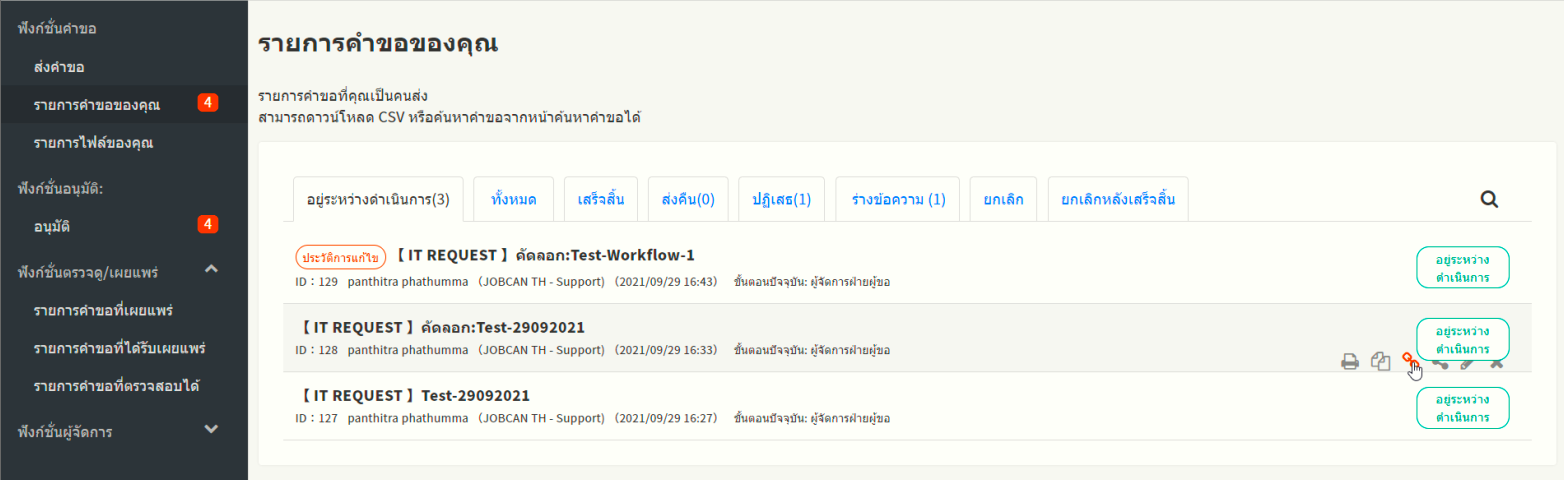Image resolution: width=1564 pixels, height=480 pixels.
Task: Click the status button on Test-29092021 row ID 127
Action: pos(1462,408)
